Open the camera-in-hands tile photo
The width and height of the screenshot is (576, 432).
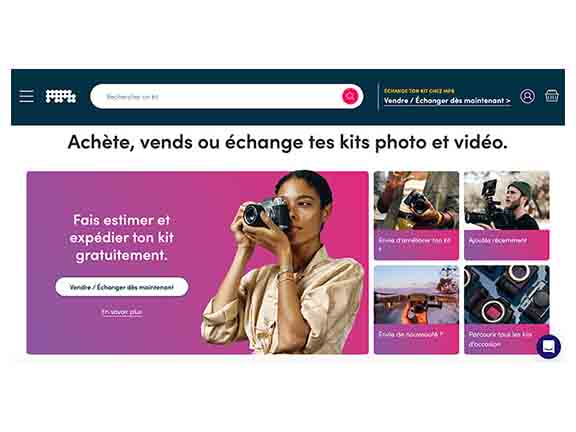417,201
